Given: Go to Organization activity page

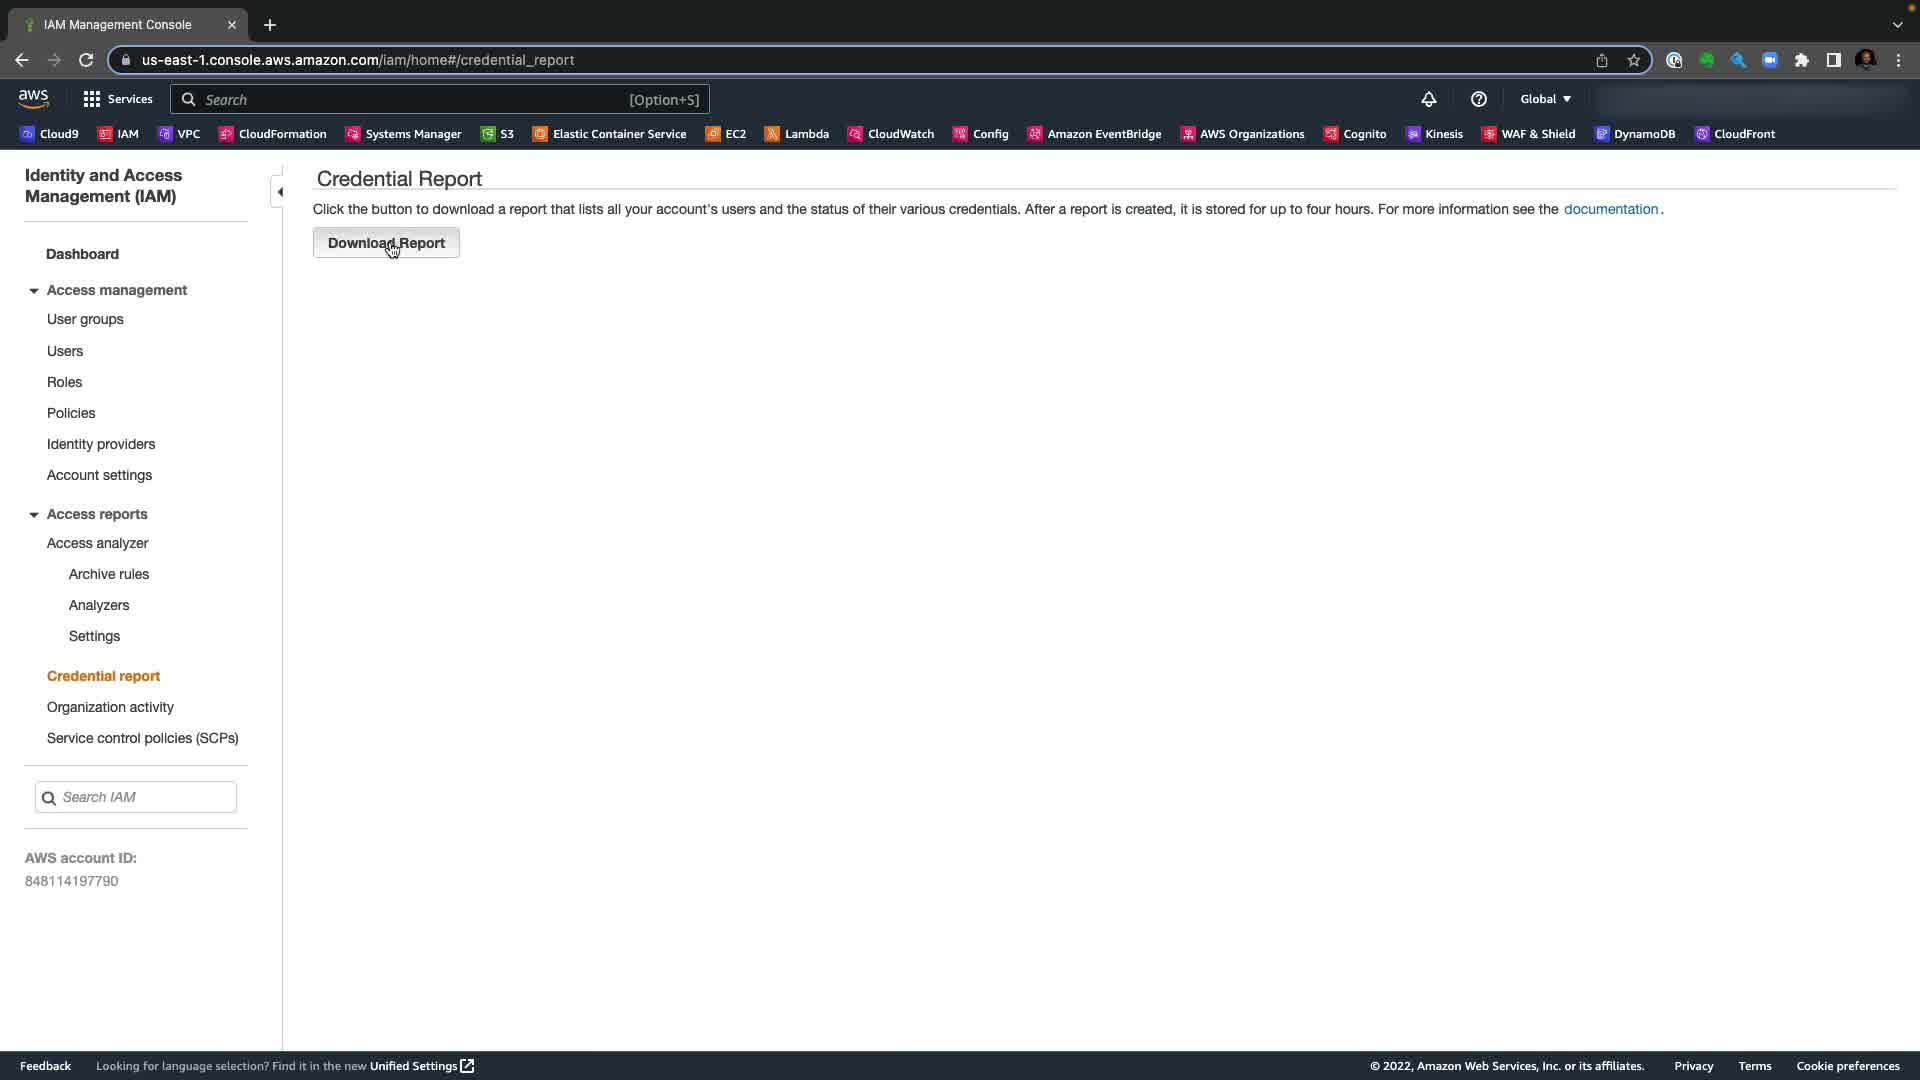Looking at the screenshot, I should coord(110,707).
